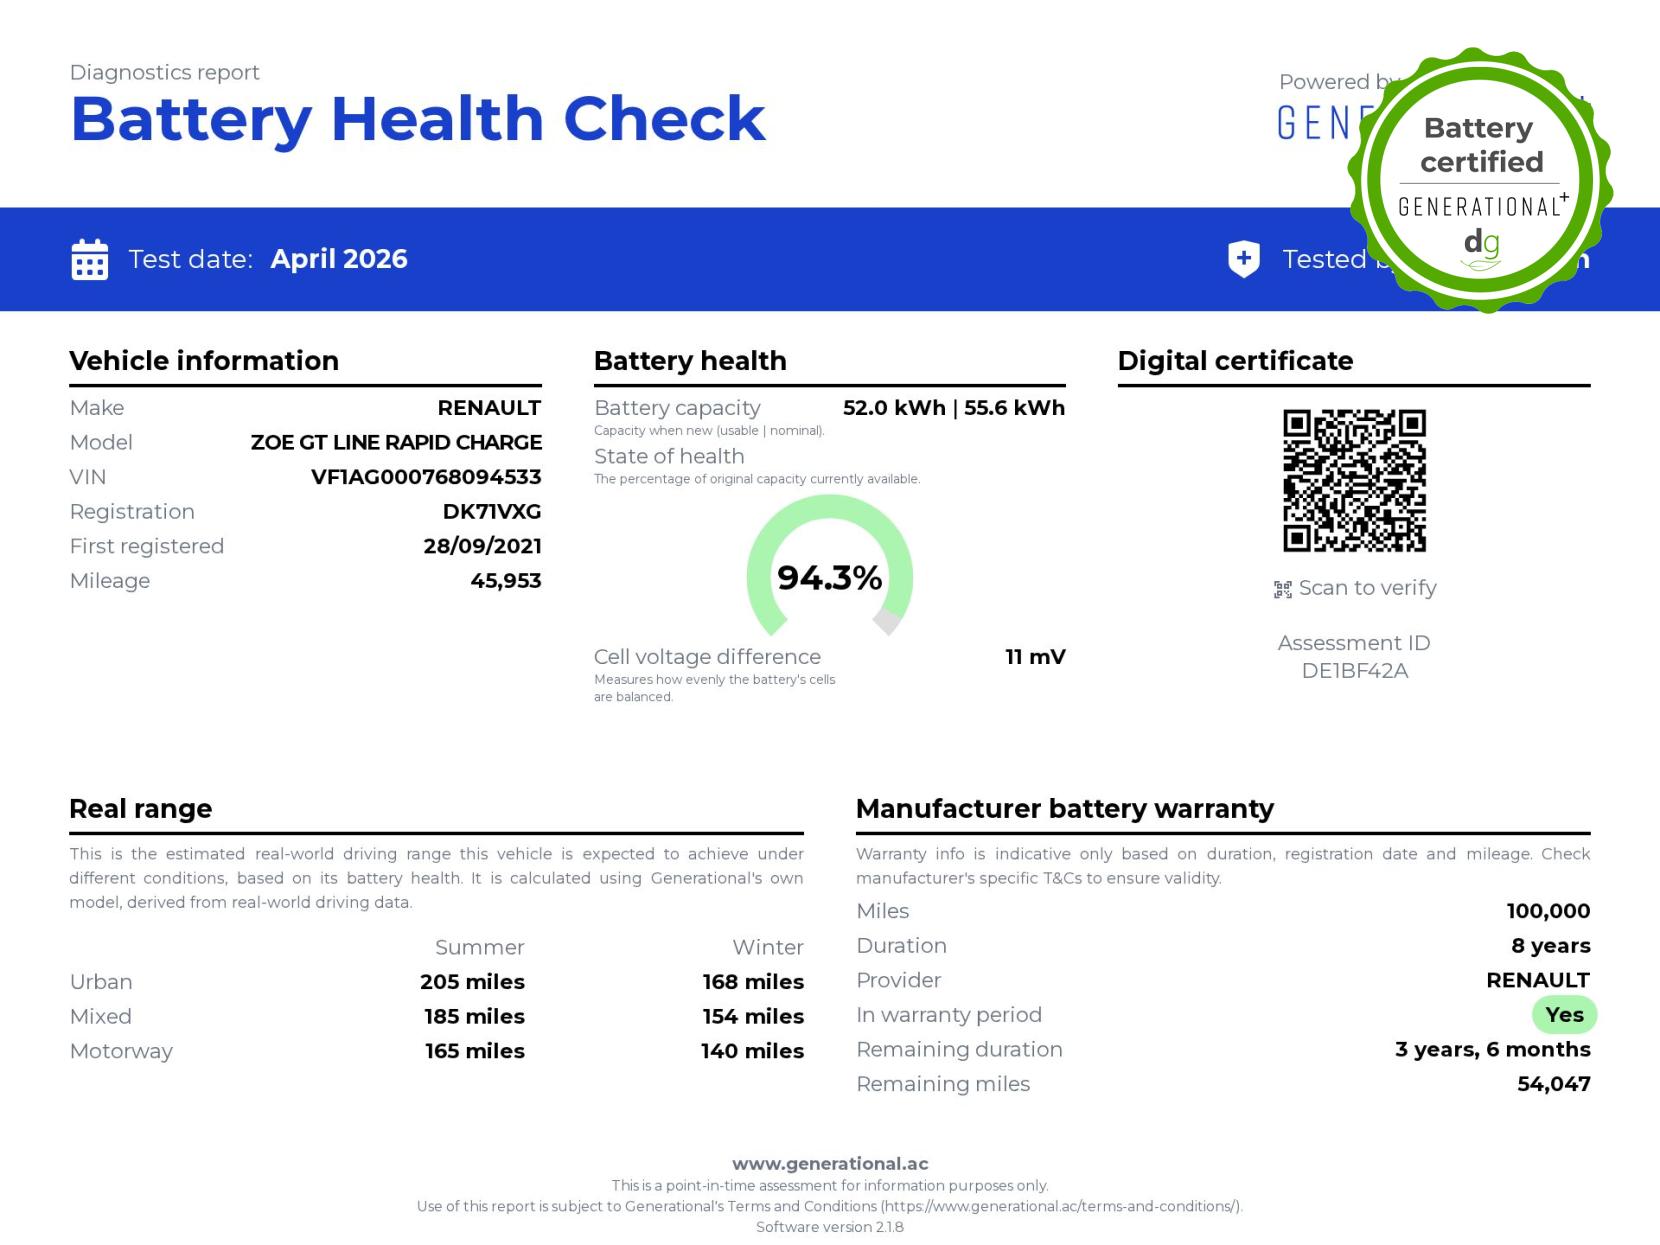This screenshot has width=1660, height=1245.
Task: Click the Manufacturer battery warranty heading
Action: coord(1064,809)
